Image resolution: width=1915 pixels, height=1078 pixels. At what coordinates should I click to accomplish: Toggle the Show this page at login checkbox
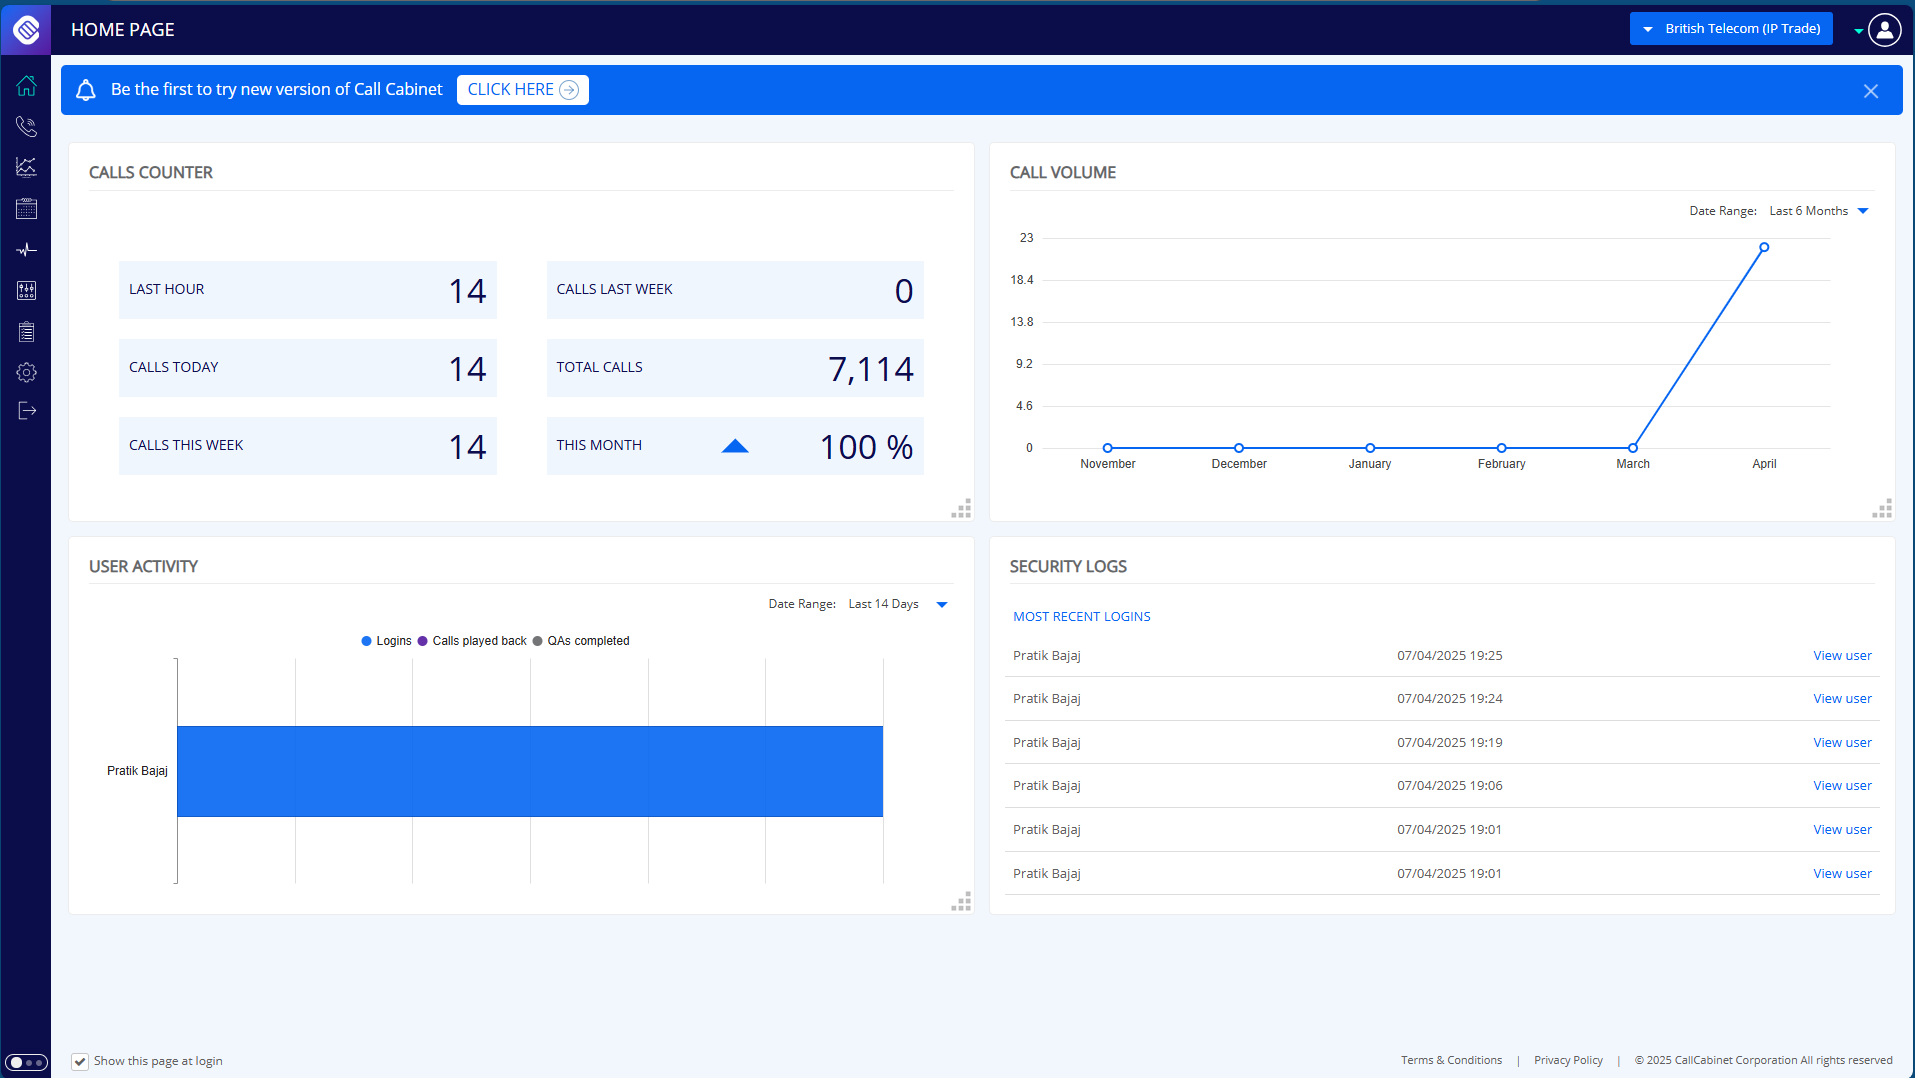point(80,1061)
